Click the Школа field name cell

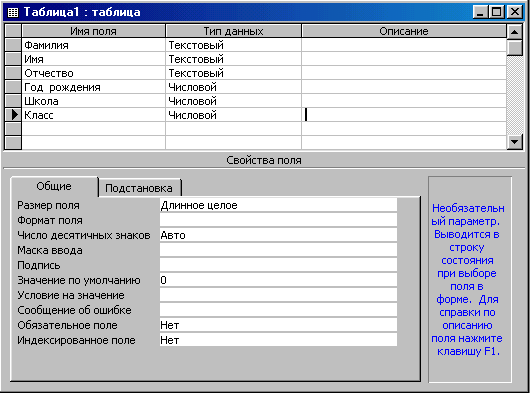point(94,101)
